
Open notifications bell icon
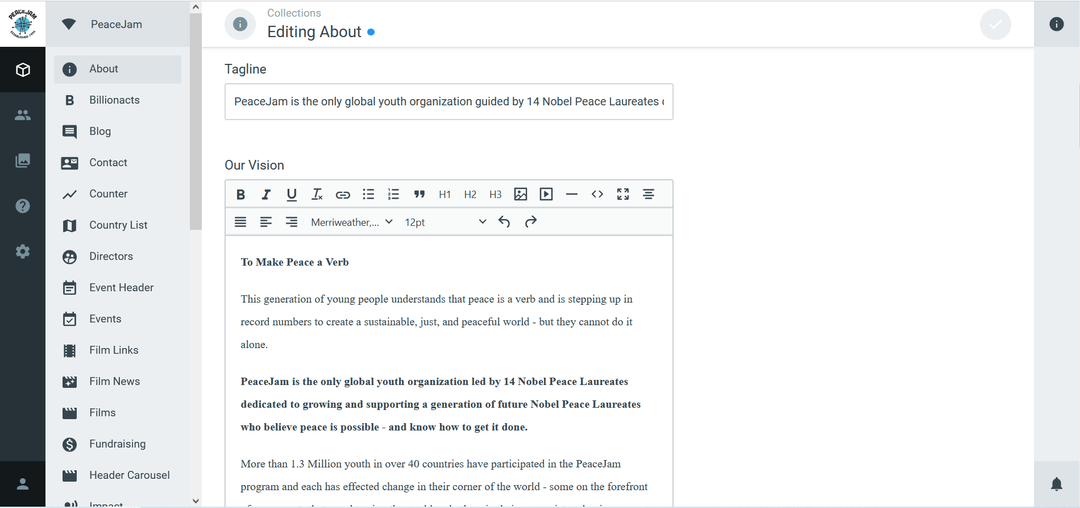1056,484
